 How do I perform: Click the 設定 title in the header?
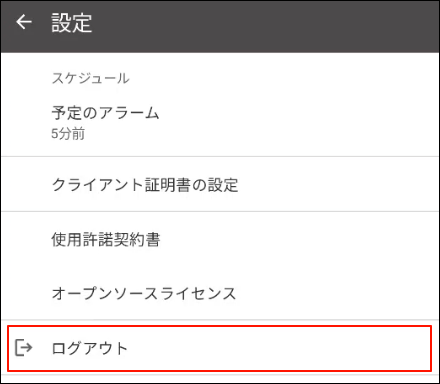pyautogui.click(x=71, y=23)
